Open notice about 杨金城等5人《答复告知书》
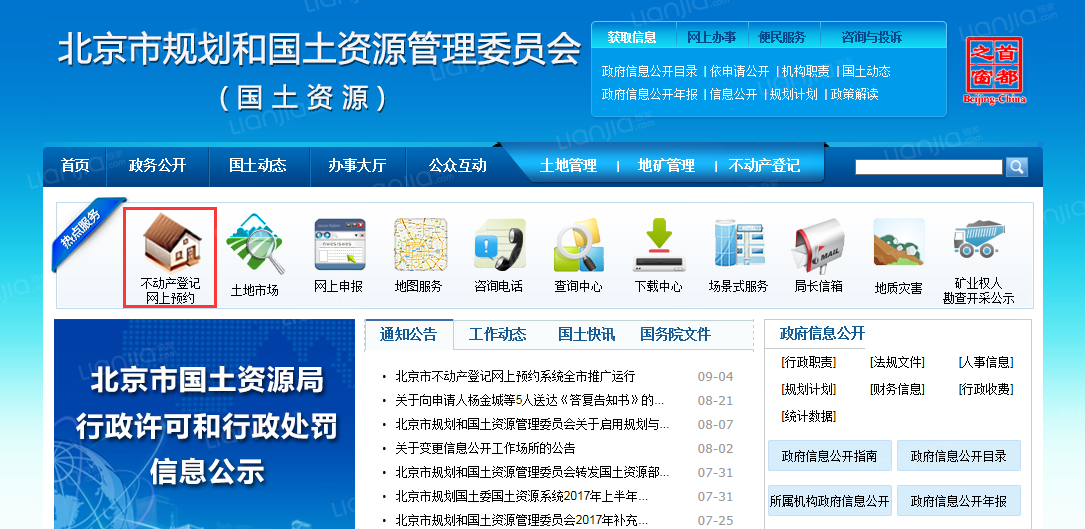 click(529, 400)
